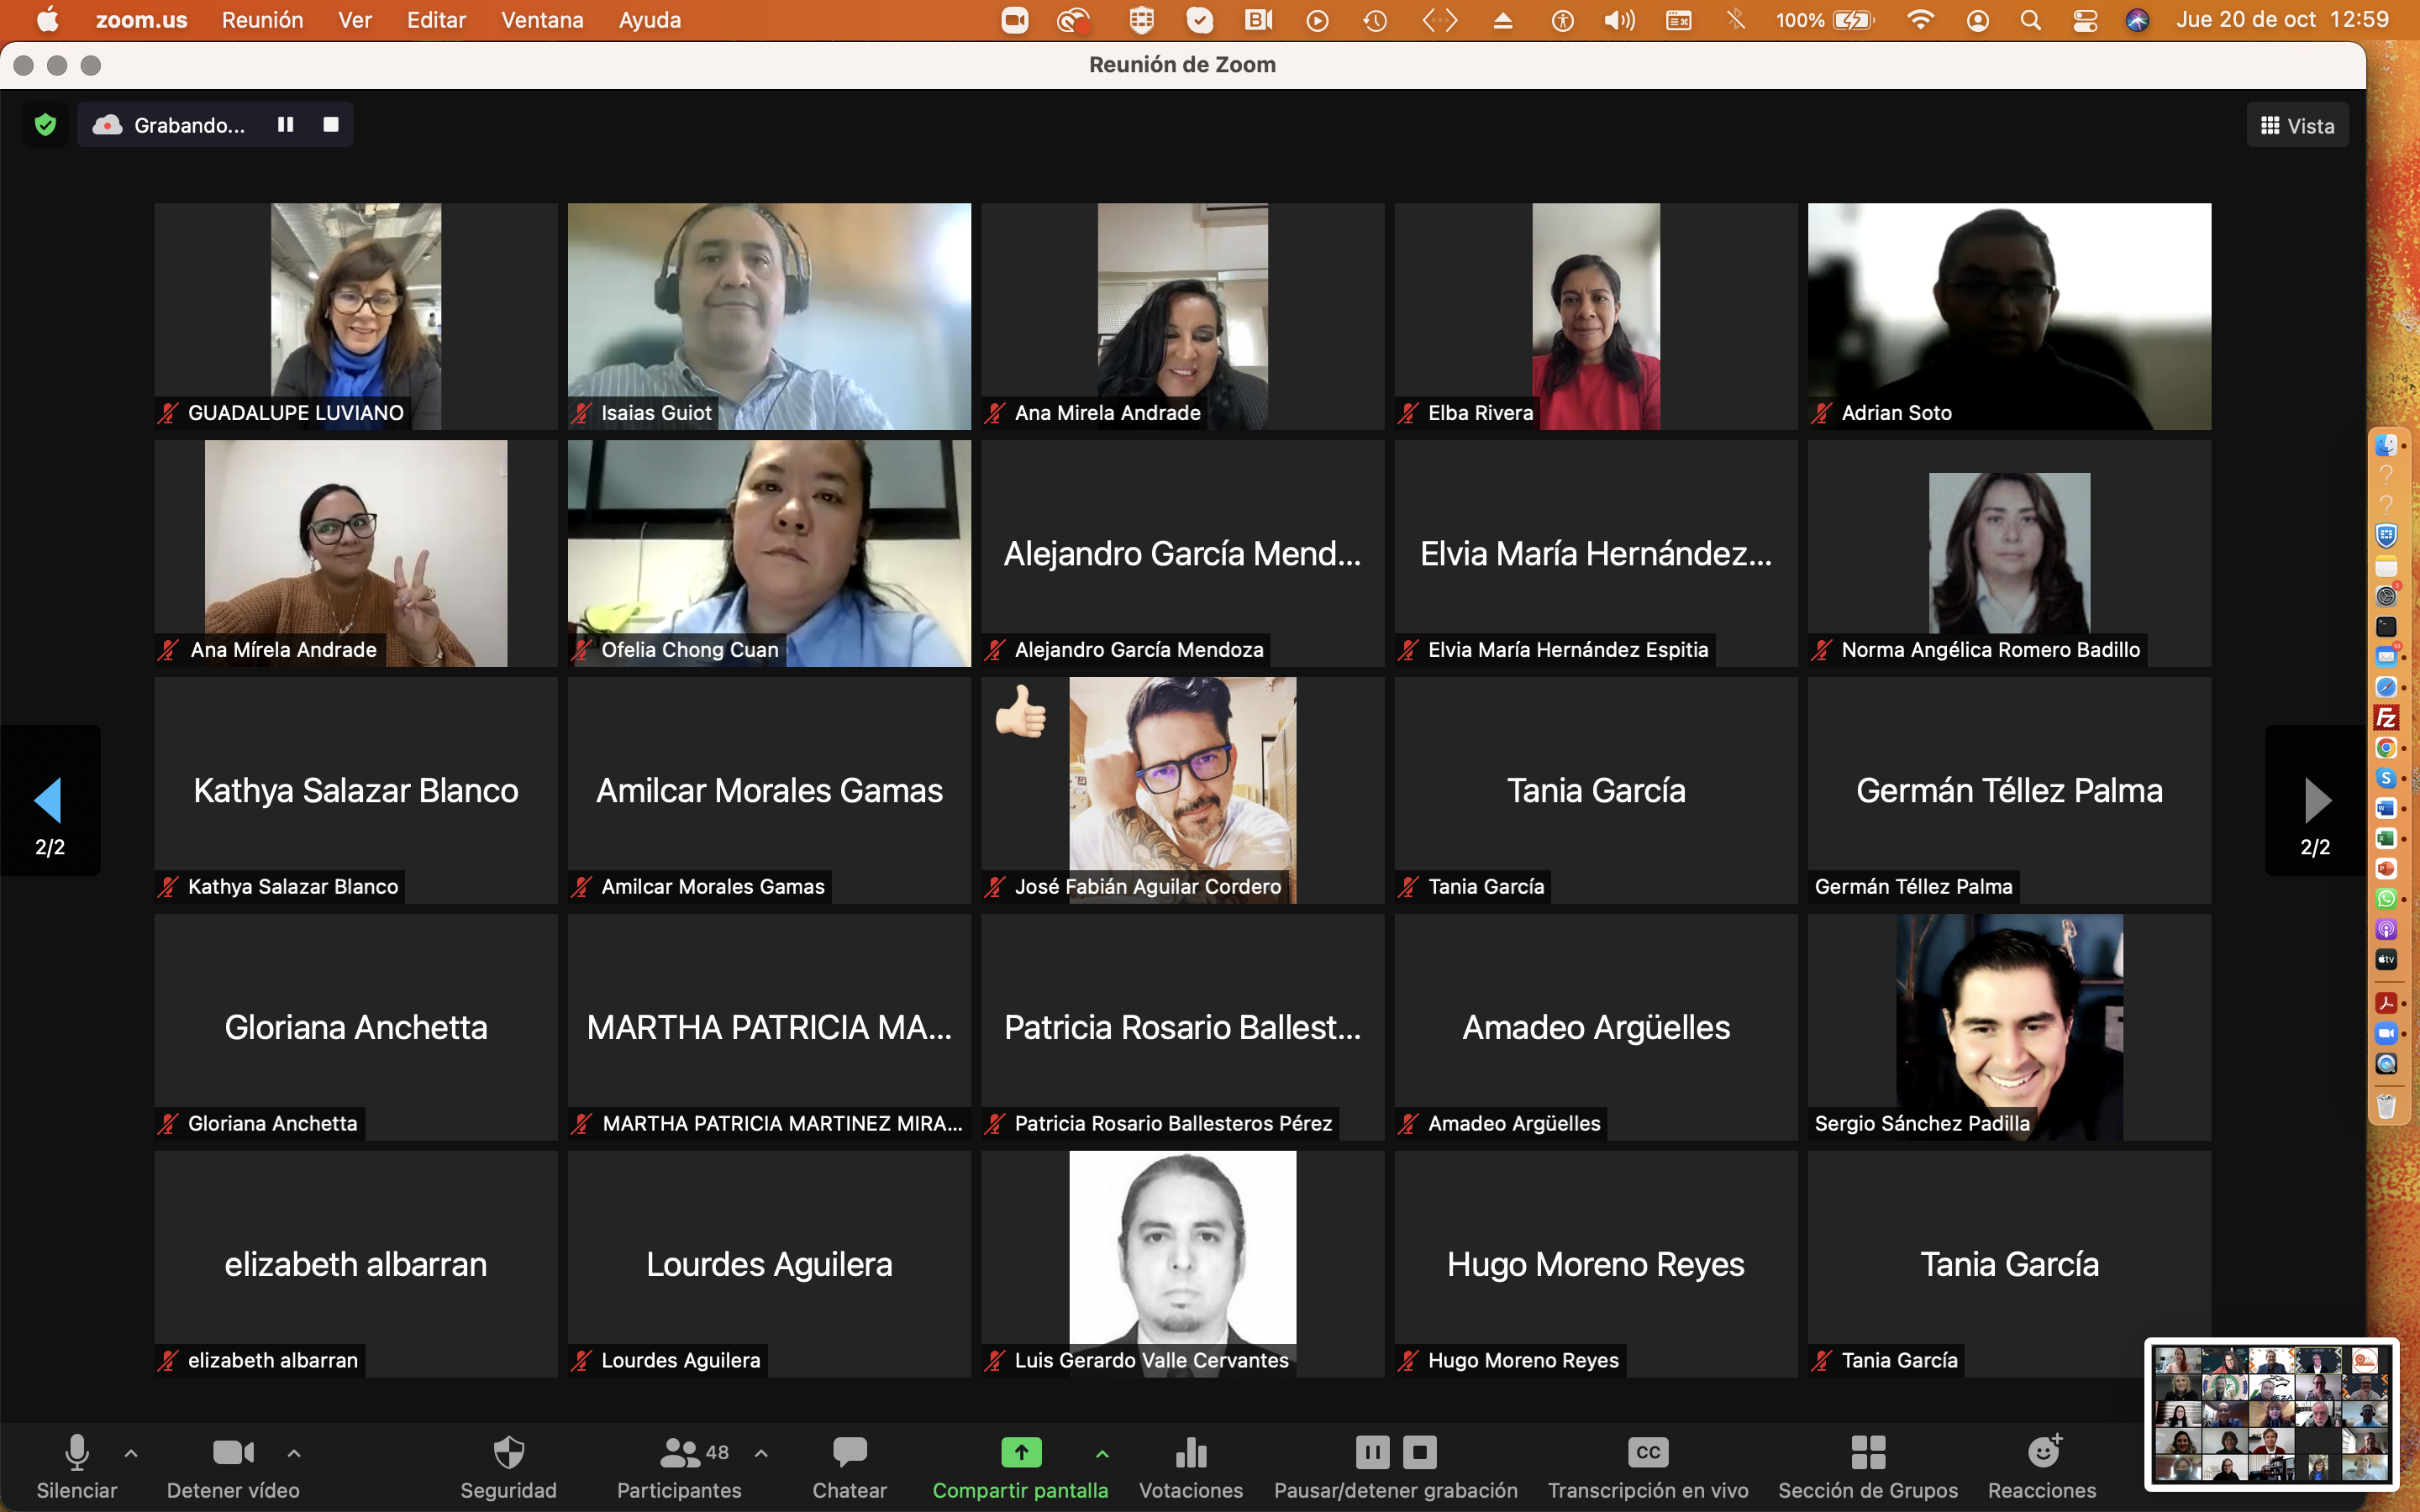Toggle camera with Detener vídeo
Viewport: 2420px width, 1512px height.
tap(232, 1452)
